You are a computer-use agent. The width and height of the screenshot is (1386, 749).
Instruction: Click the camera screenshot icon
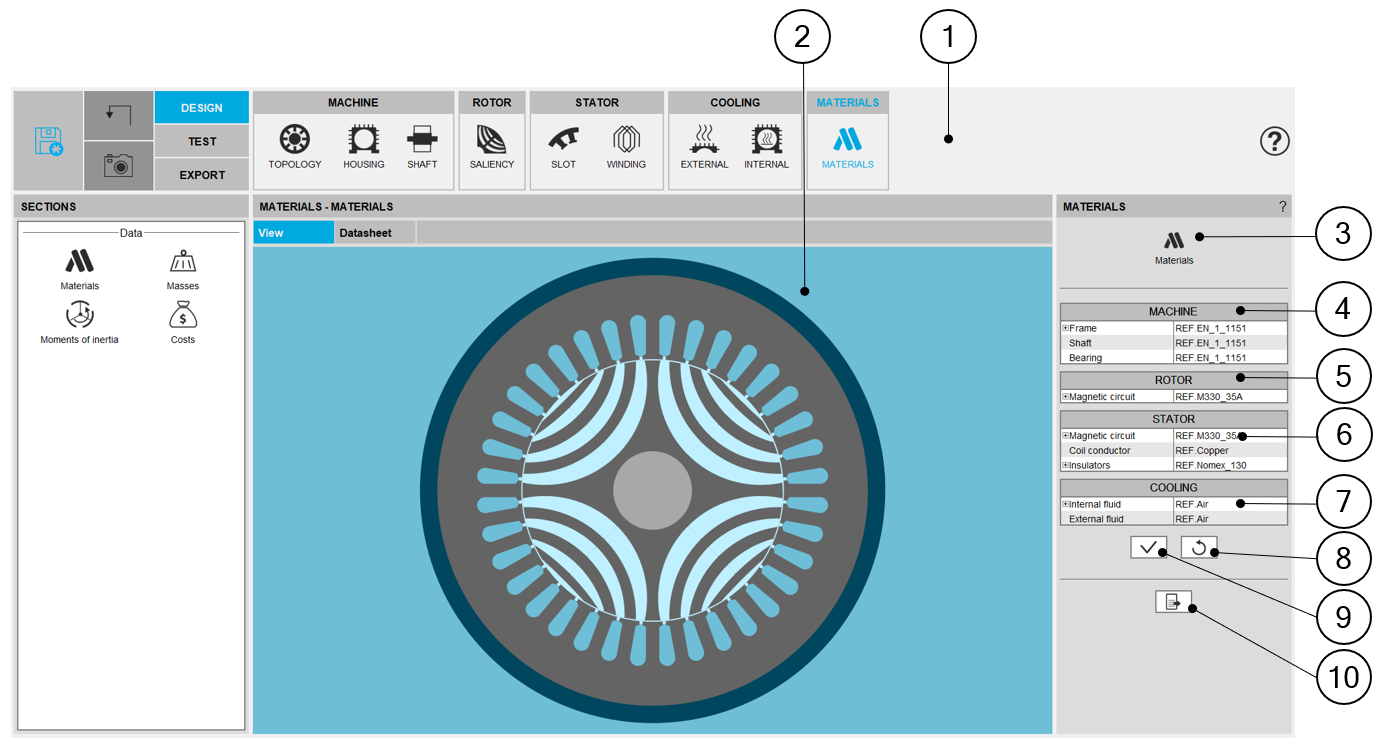coord(118,166)
